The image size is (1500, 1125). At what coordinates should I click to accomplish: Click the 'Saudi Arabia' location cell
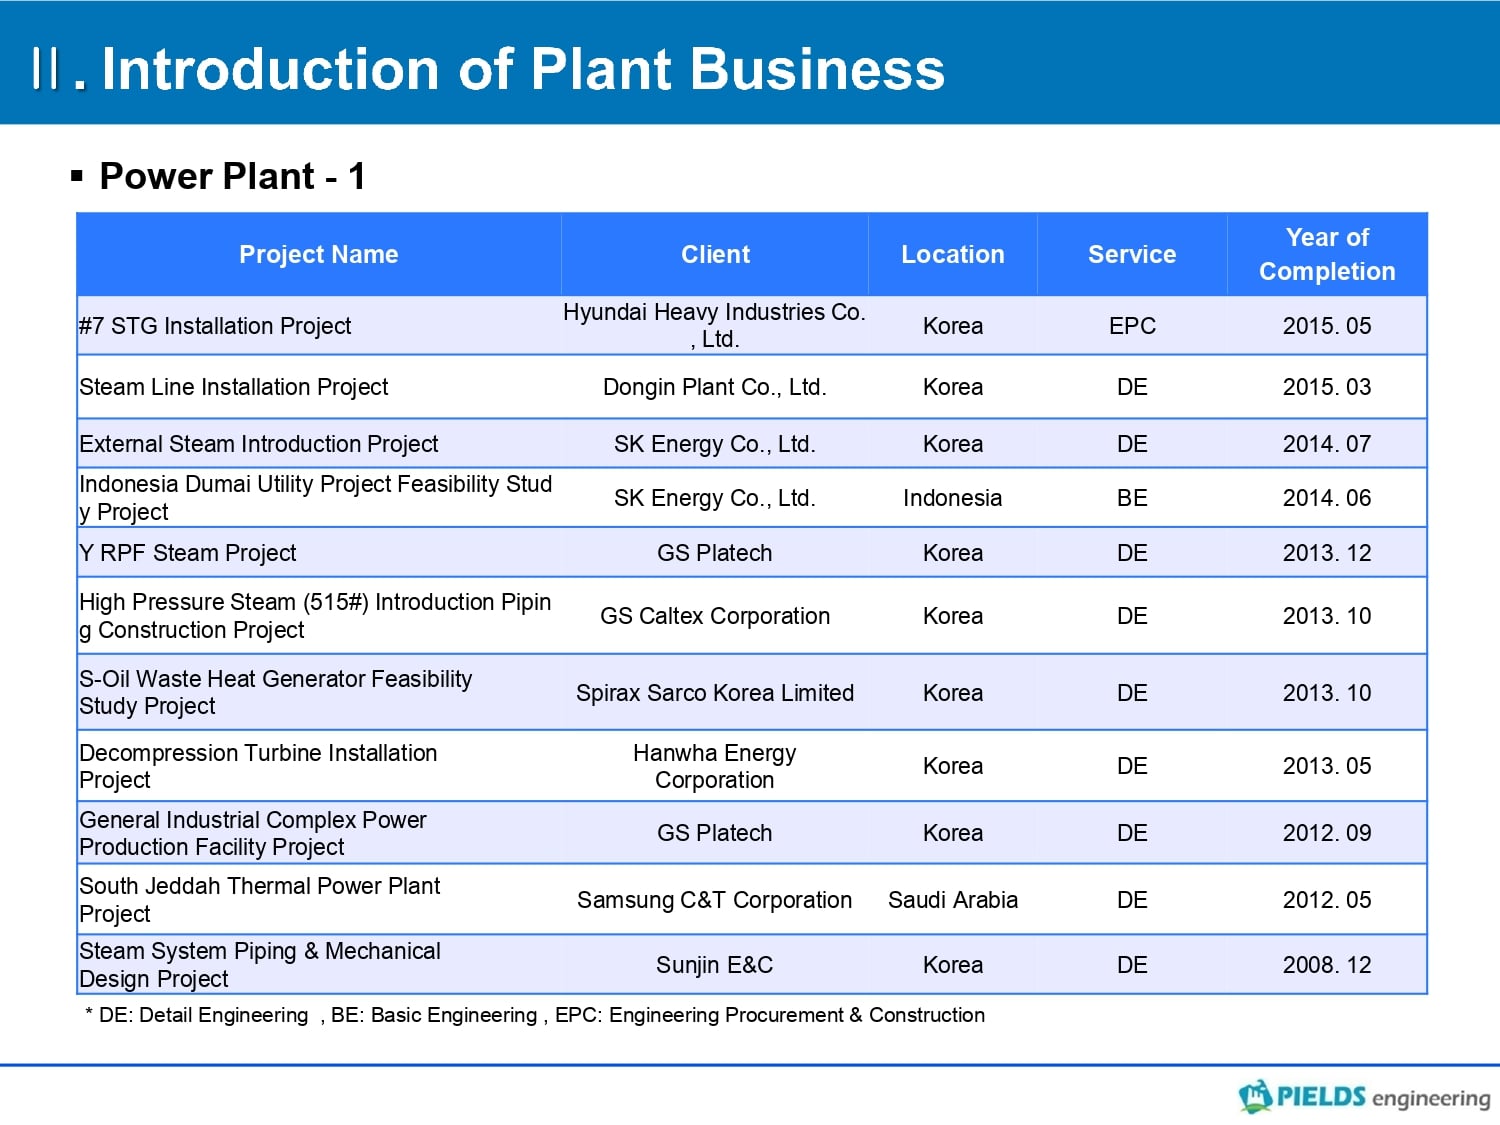953,900
